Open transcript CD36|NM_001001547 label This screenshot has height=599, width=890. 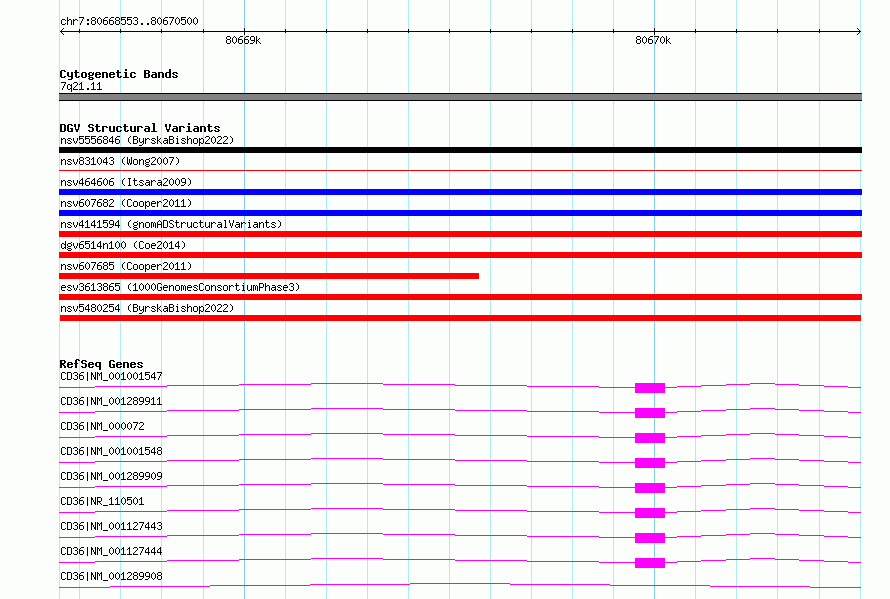coord(111,376)
